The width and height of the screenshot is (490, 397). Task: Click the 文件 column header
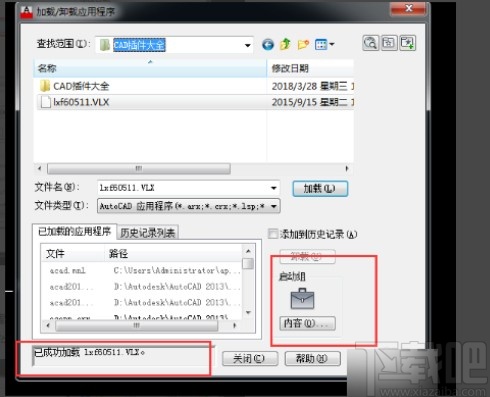(x=73, y=254)
